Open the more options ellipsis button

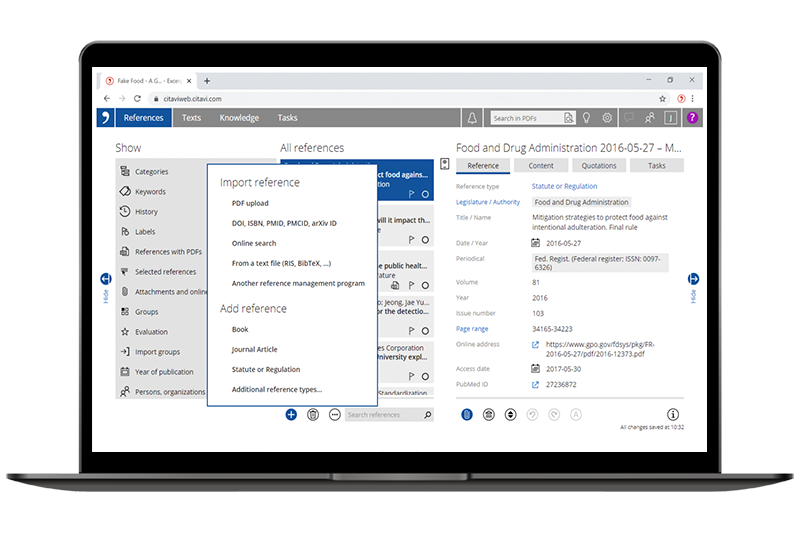335,415
